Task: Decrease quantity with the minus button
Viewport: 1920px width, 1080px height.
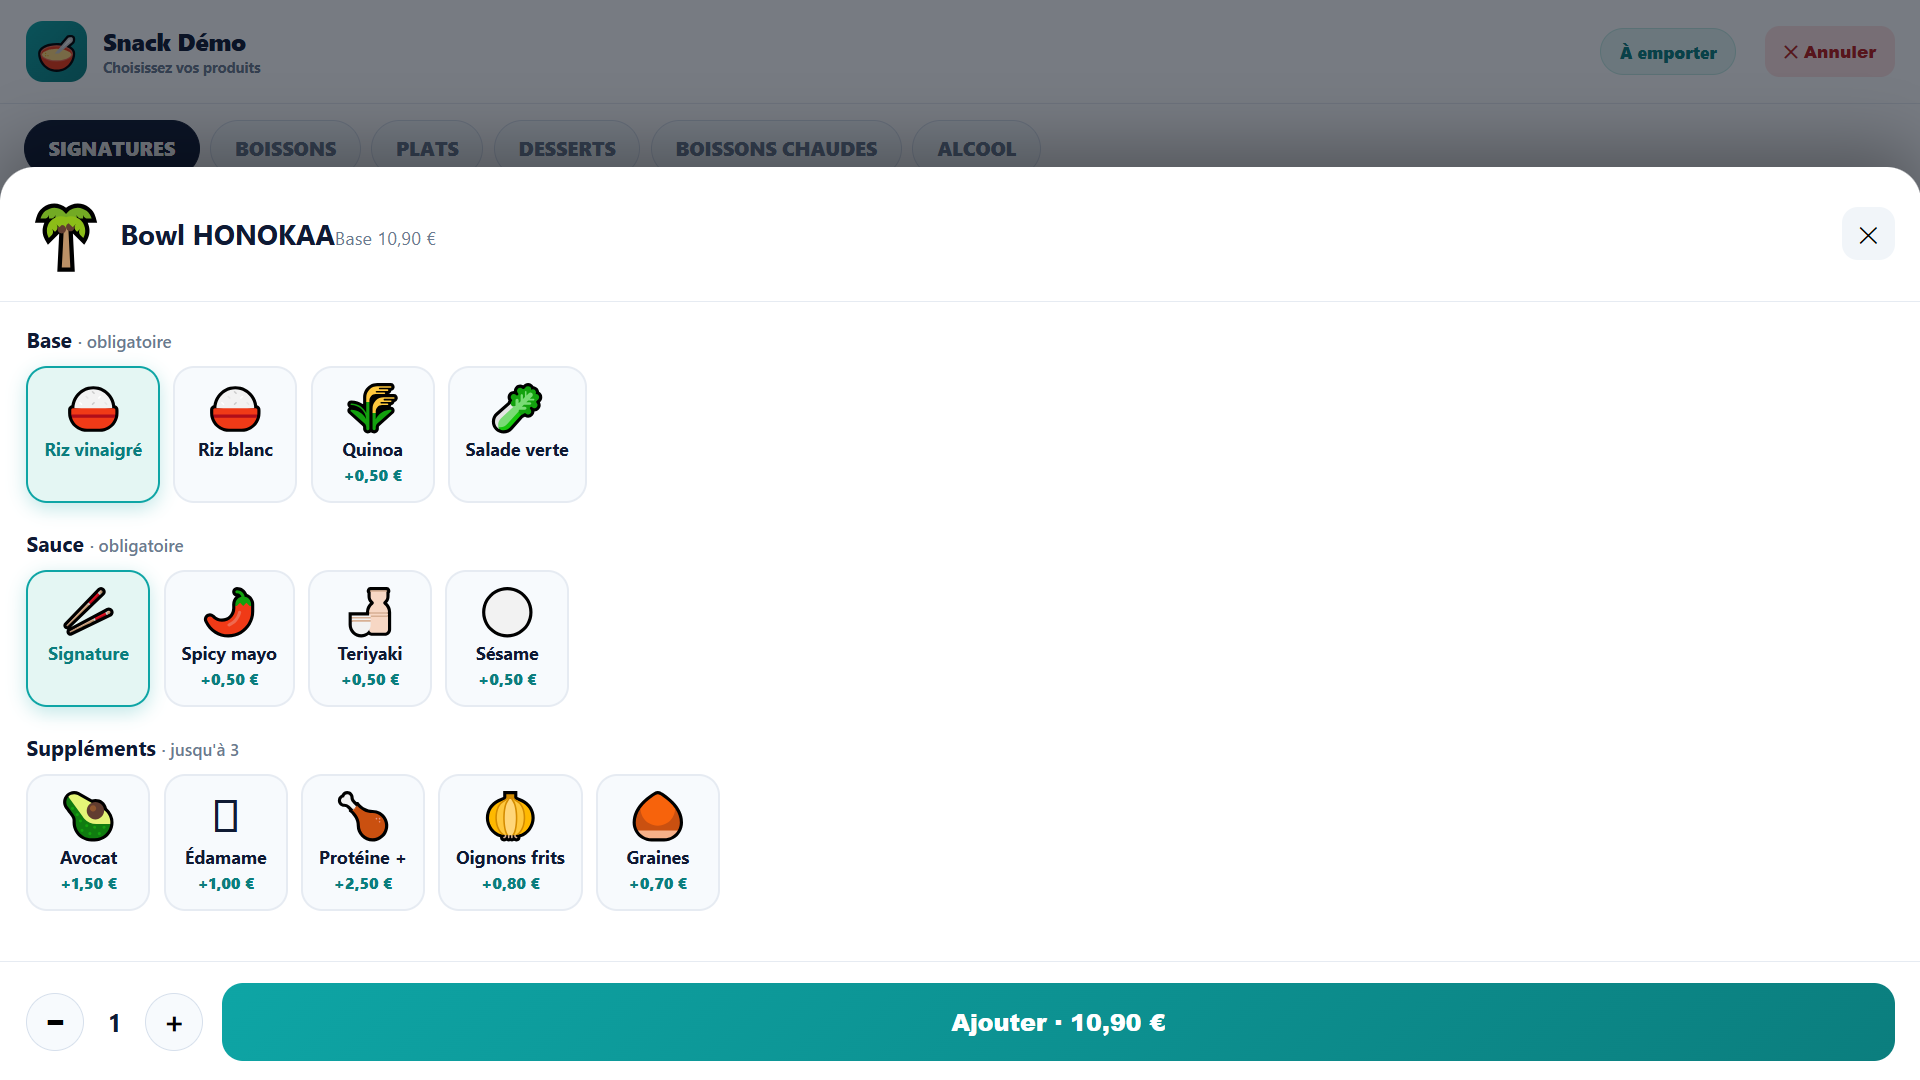Action: [x=55, y=1022]
